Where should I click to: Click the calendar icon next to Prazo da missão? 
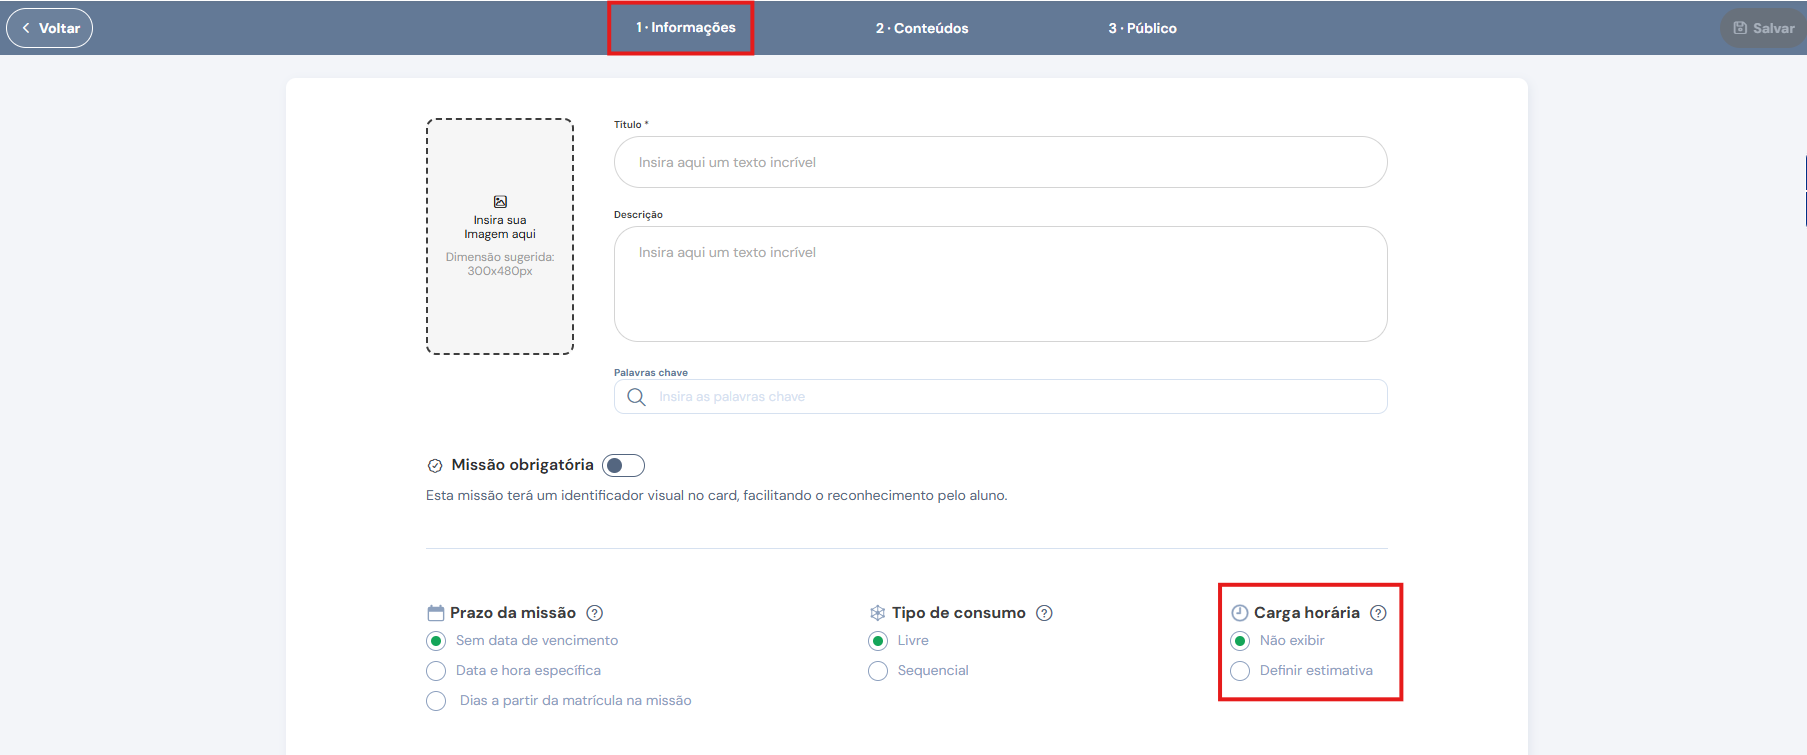435,613
